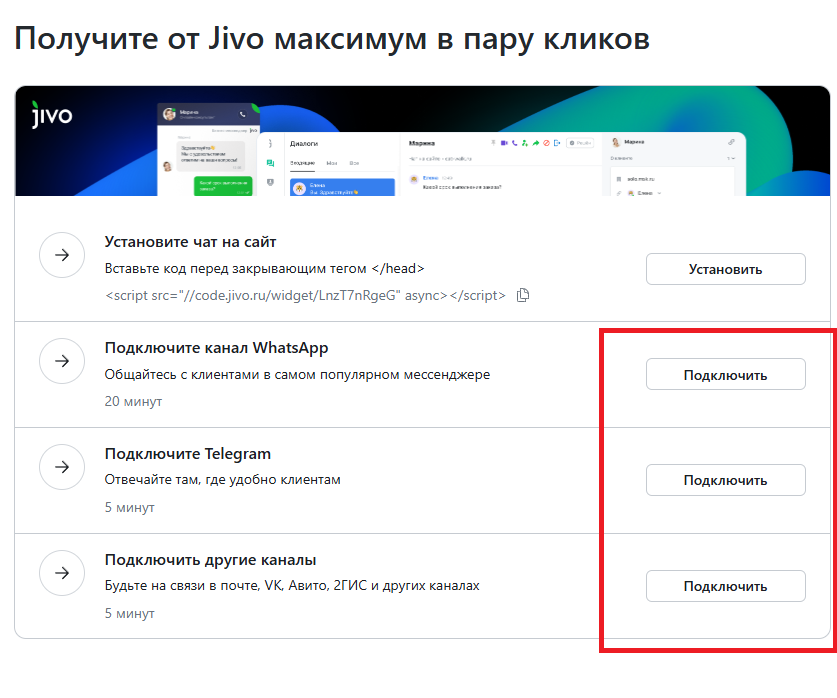Click the text Общайтесь с клиентами в самом популярном мессенджере
This screenshot has height=698, width=837.
(x=297, y=375)
